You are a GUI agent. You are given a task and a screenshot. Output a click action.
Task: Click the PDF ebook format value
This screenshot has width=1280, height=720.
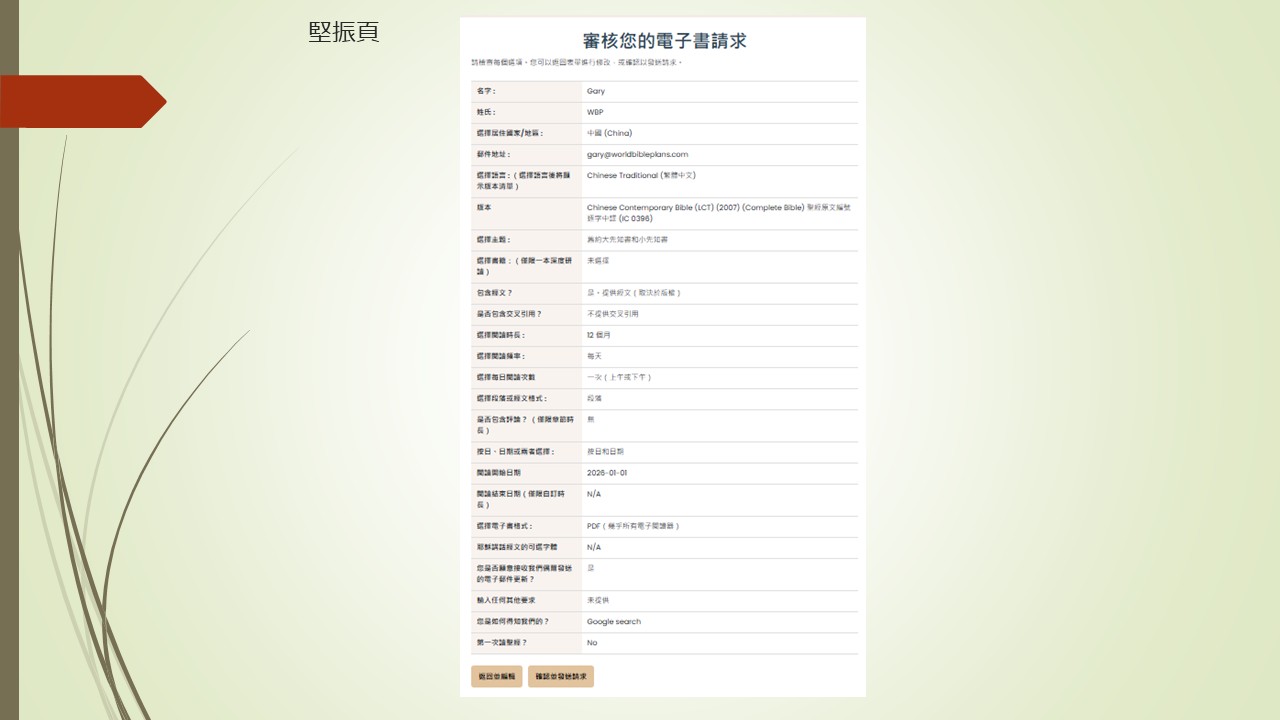[633, 526]
